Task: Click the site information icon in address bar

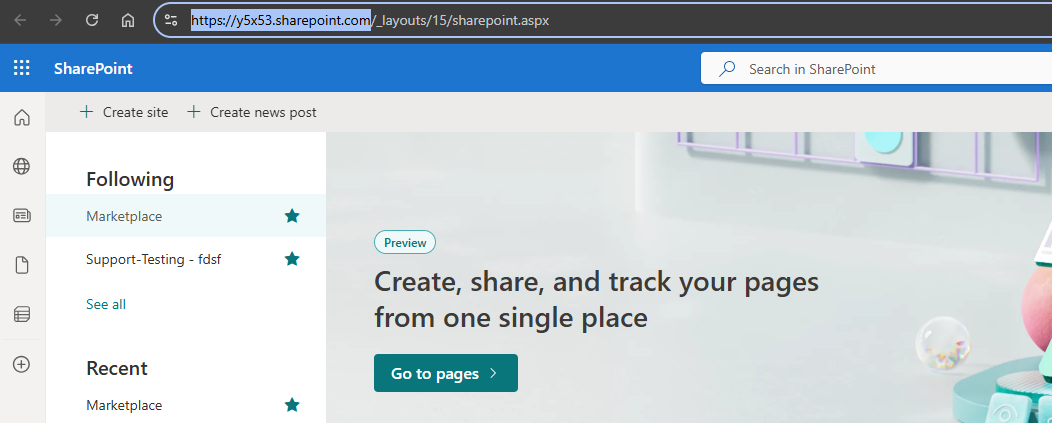Action: point(172,20)
